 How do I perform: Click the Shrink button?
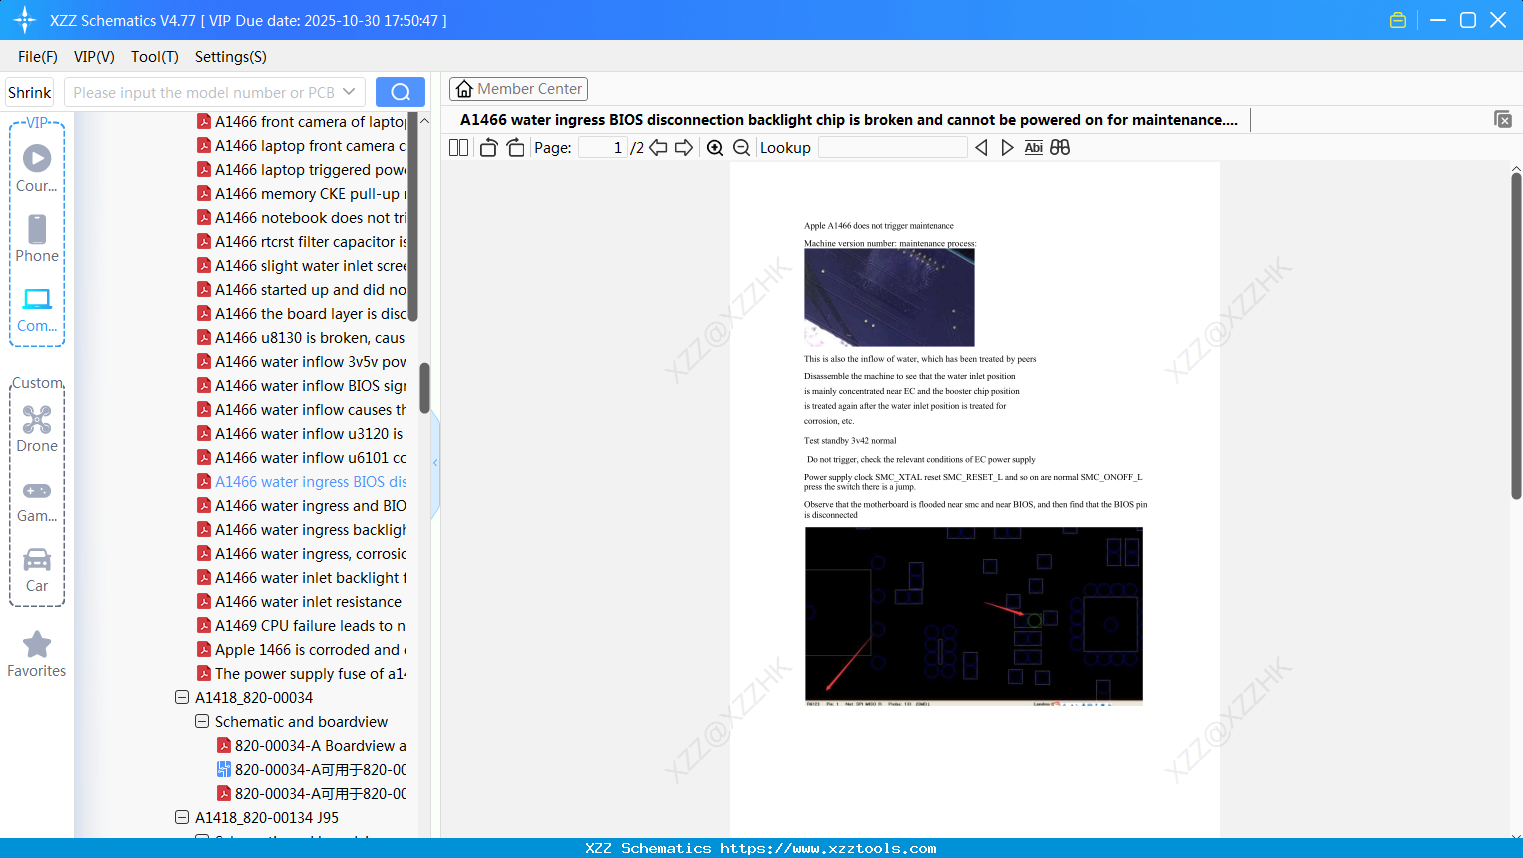pyautogui.click(x=29, y=92)
